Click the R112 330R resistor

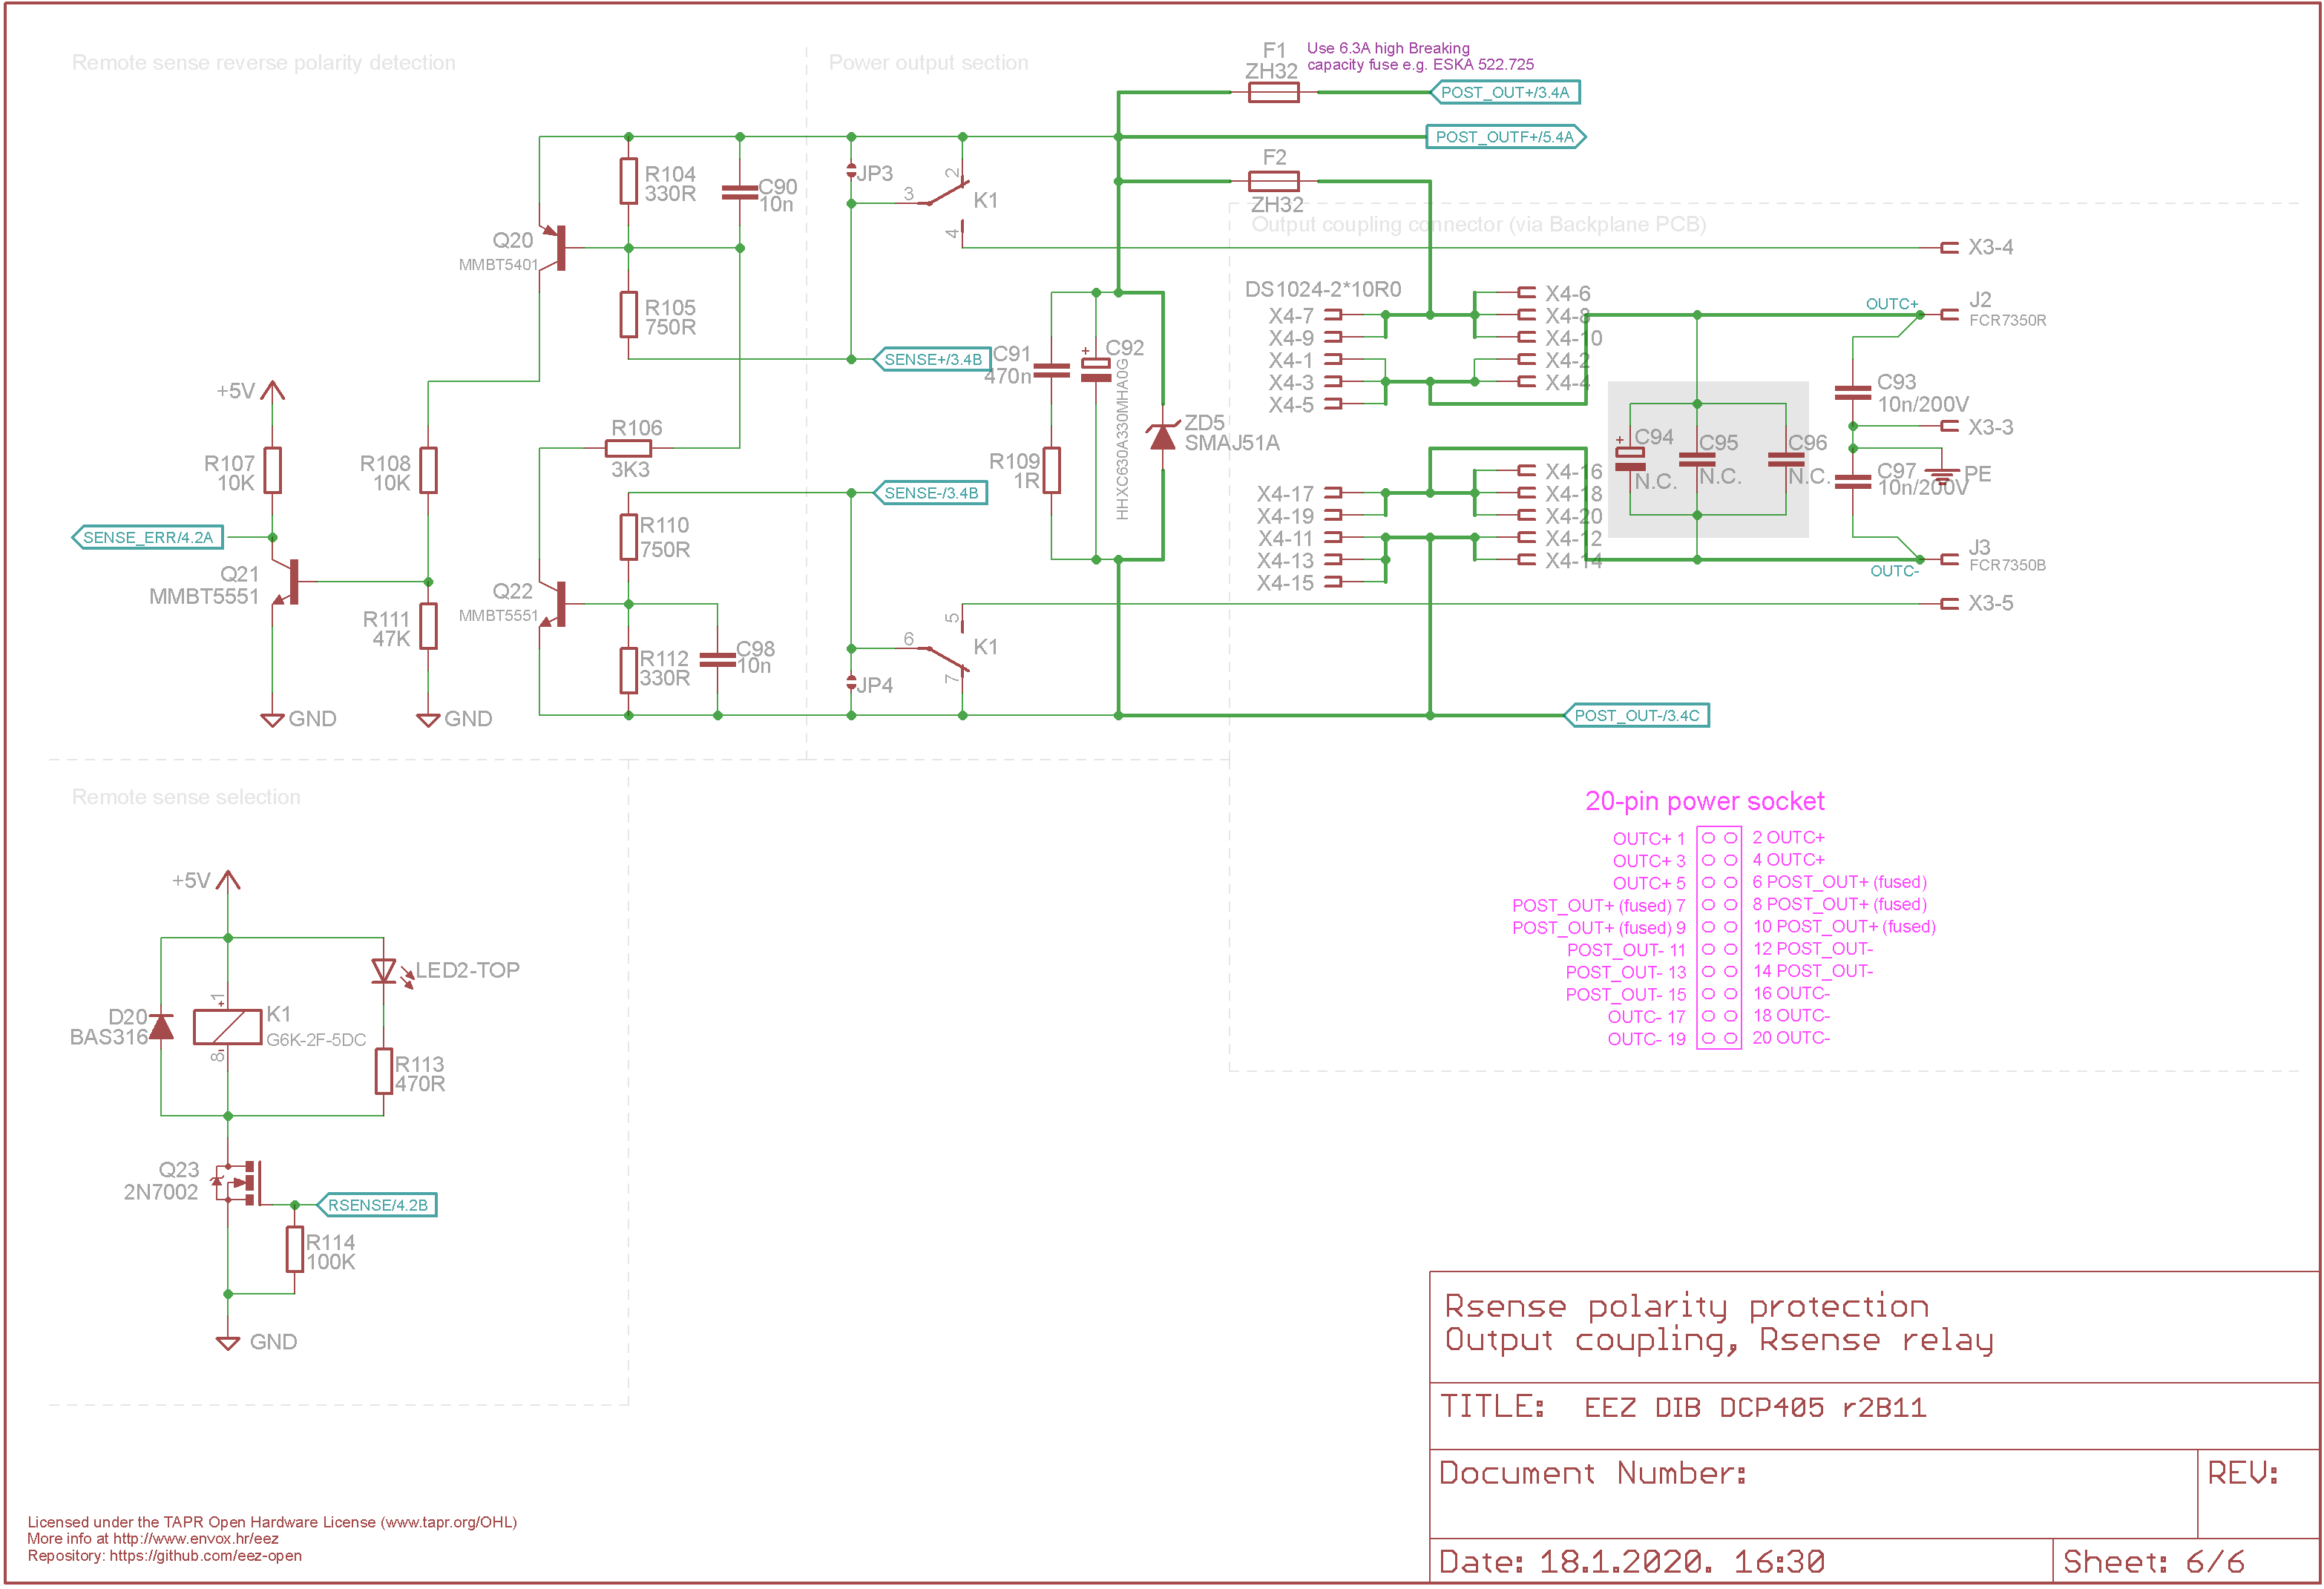coord(628,670)
